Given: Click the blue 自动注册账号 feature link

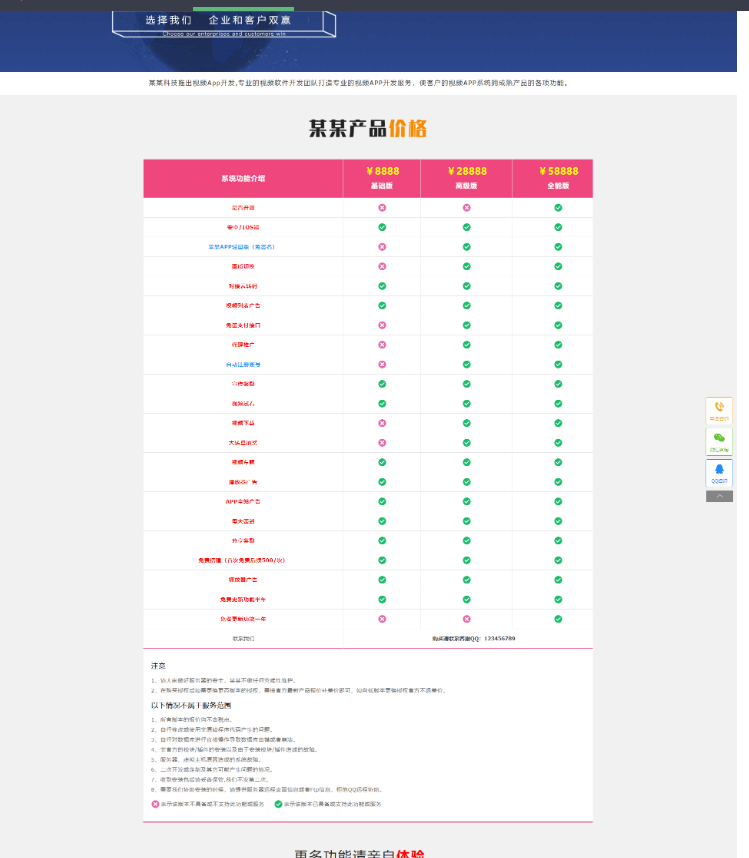Looking at the screenshot, I should click(x=244, y=364).
